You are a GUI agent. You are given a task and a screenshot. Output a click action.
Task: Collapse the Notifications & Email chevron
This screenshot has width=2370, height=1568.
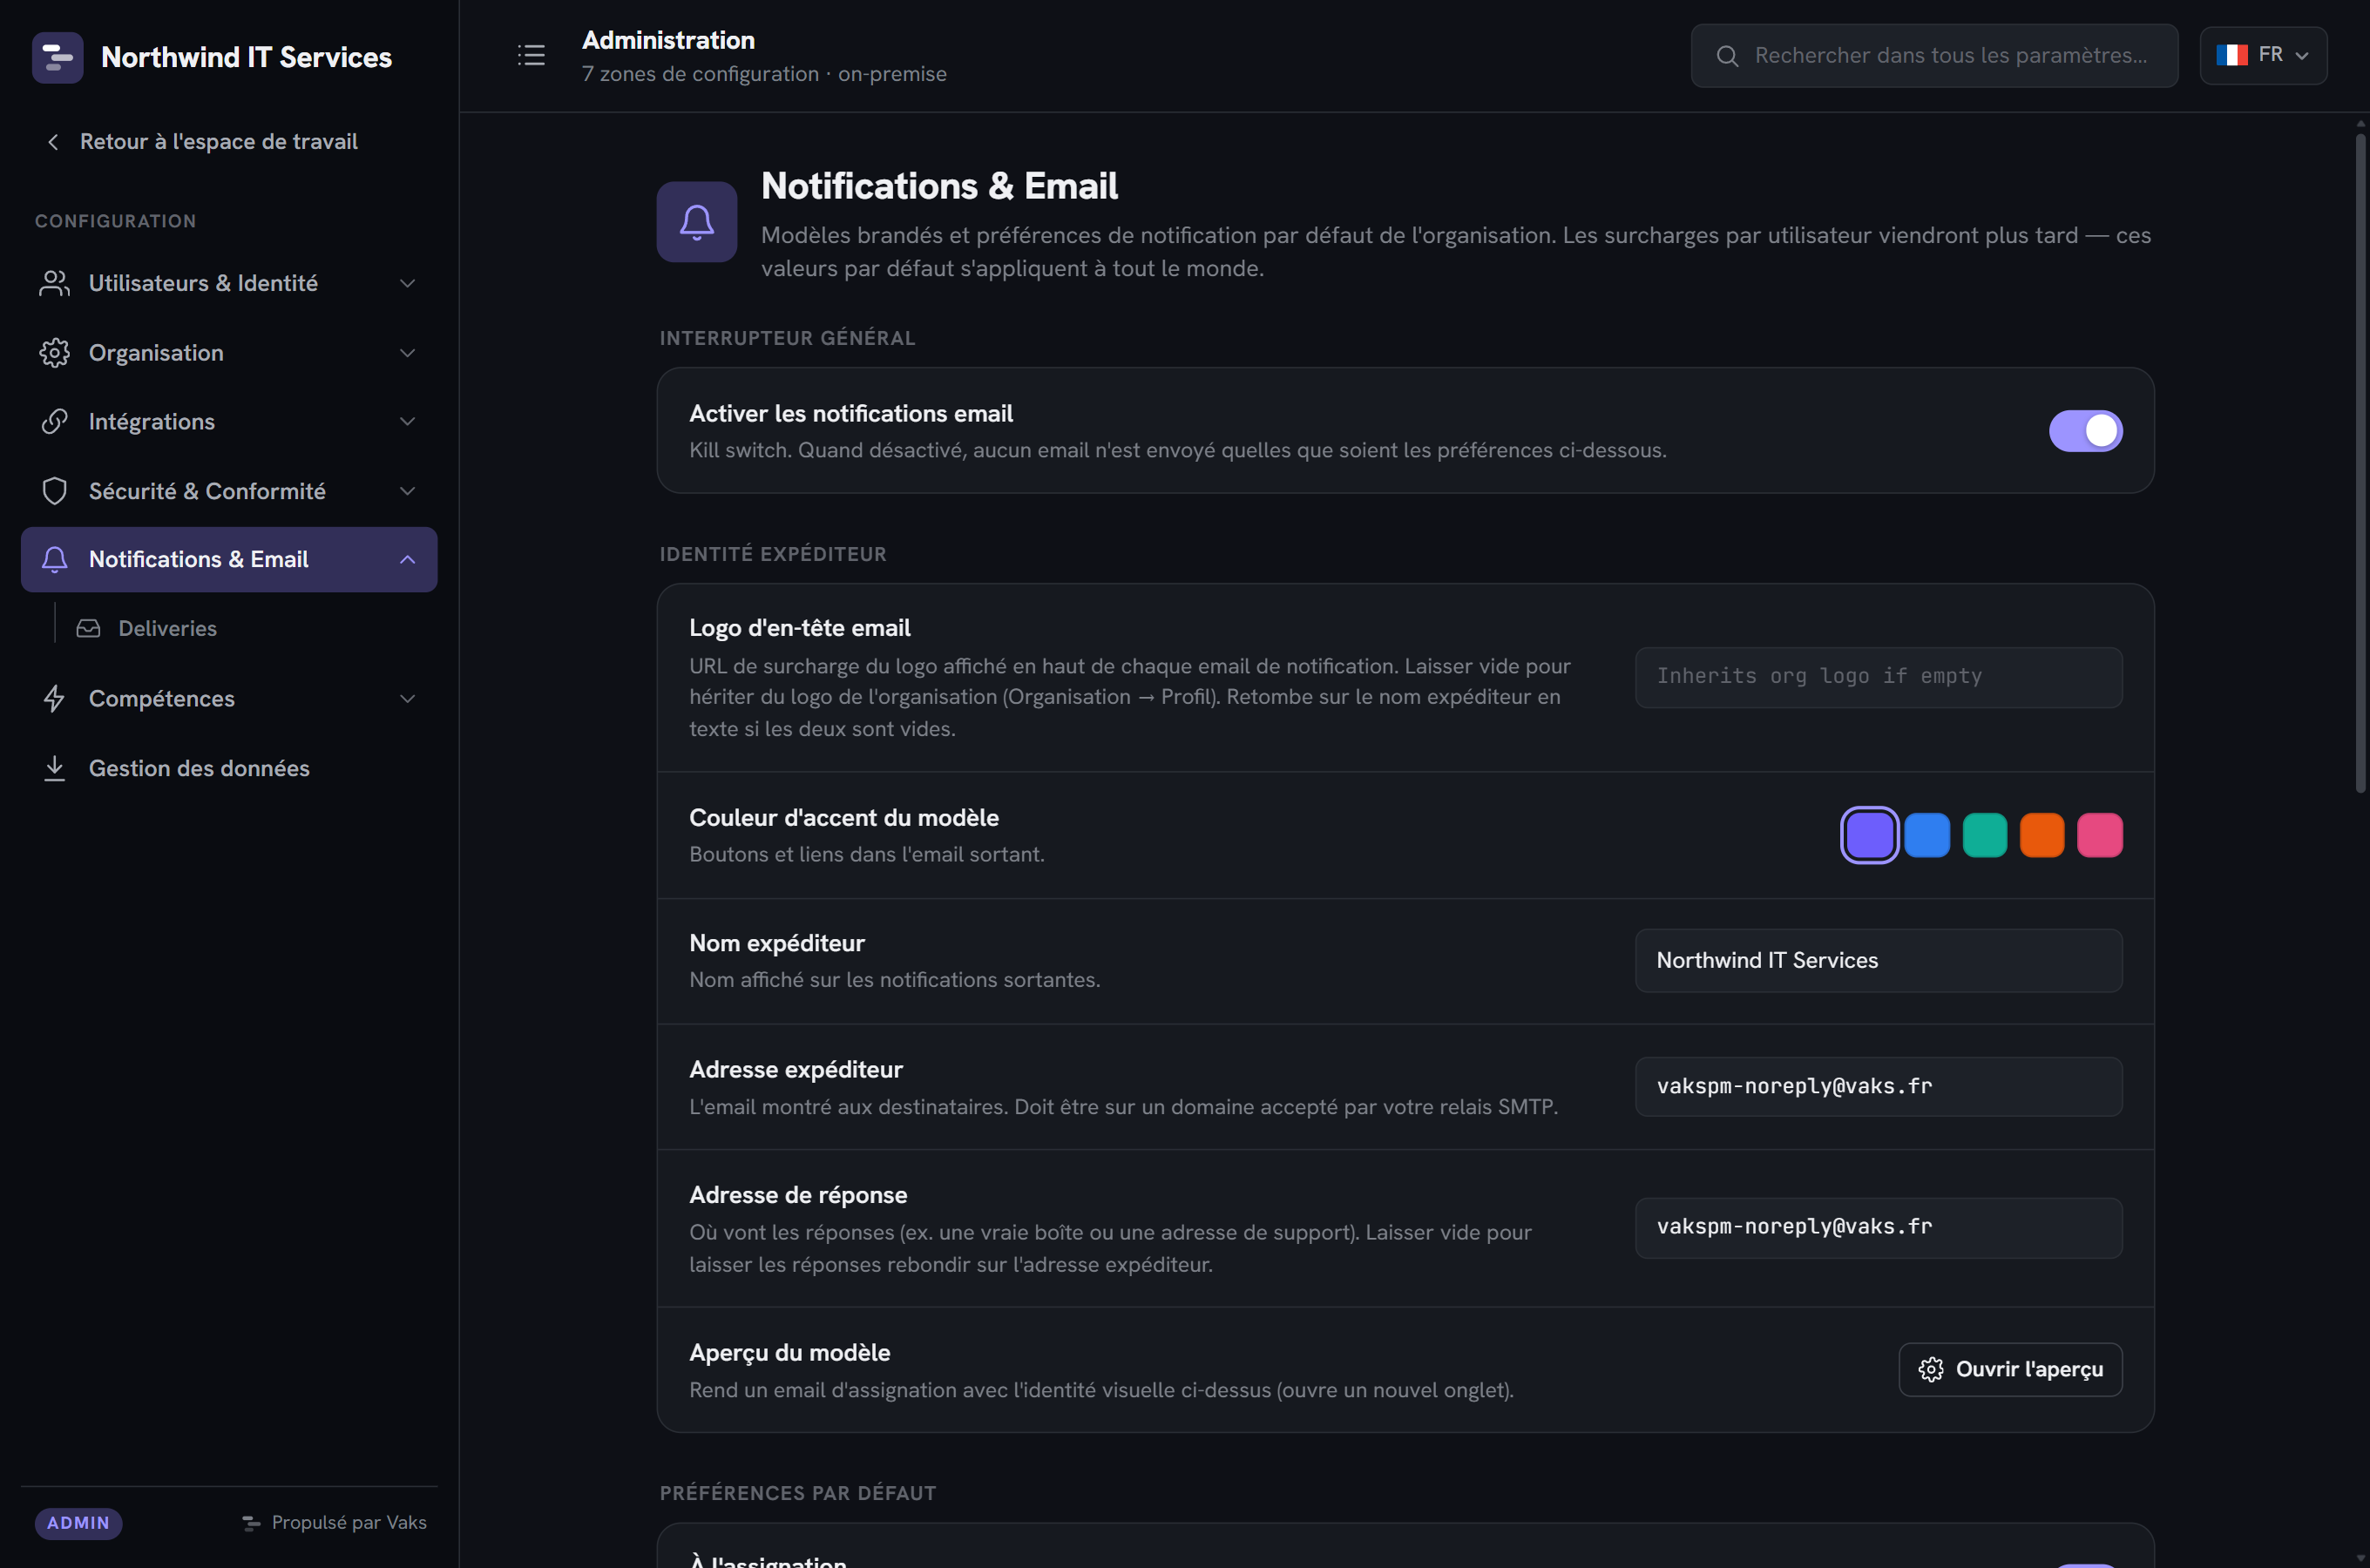coord(407,560)
